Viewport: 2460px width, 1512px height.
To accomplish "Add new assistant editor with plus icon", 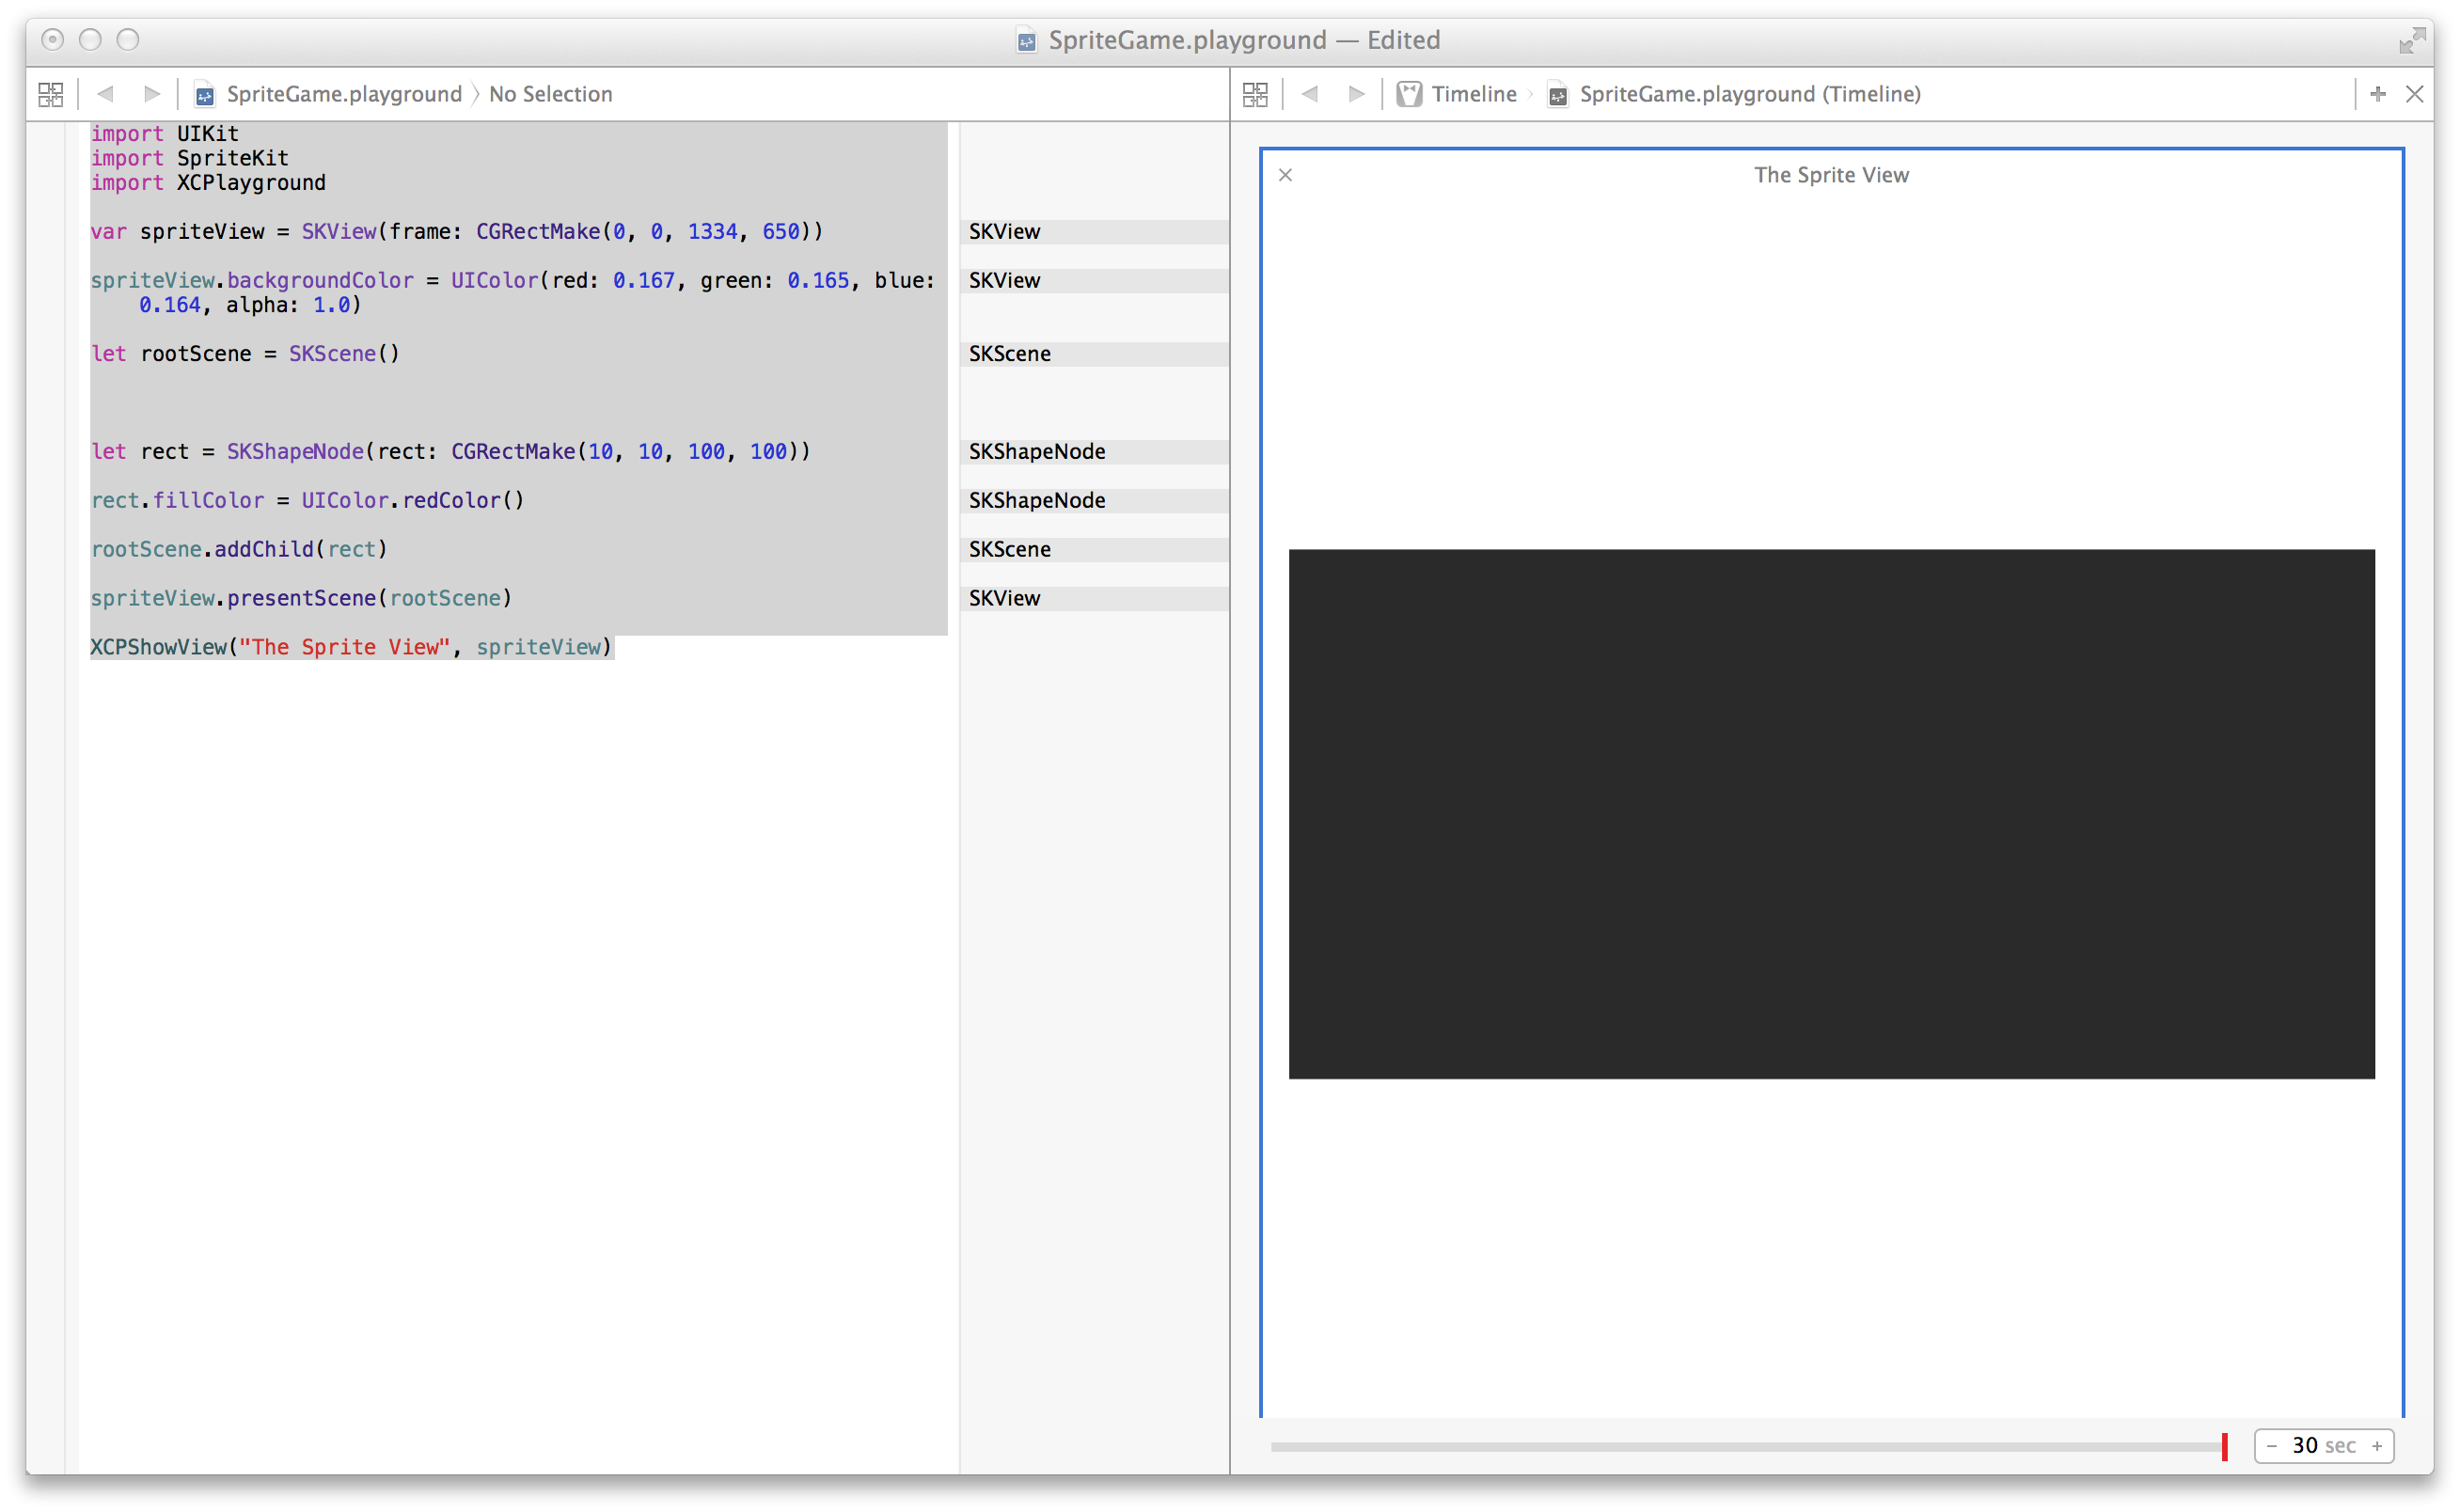I will [2378, 94].
